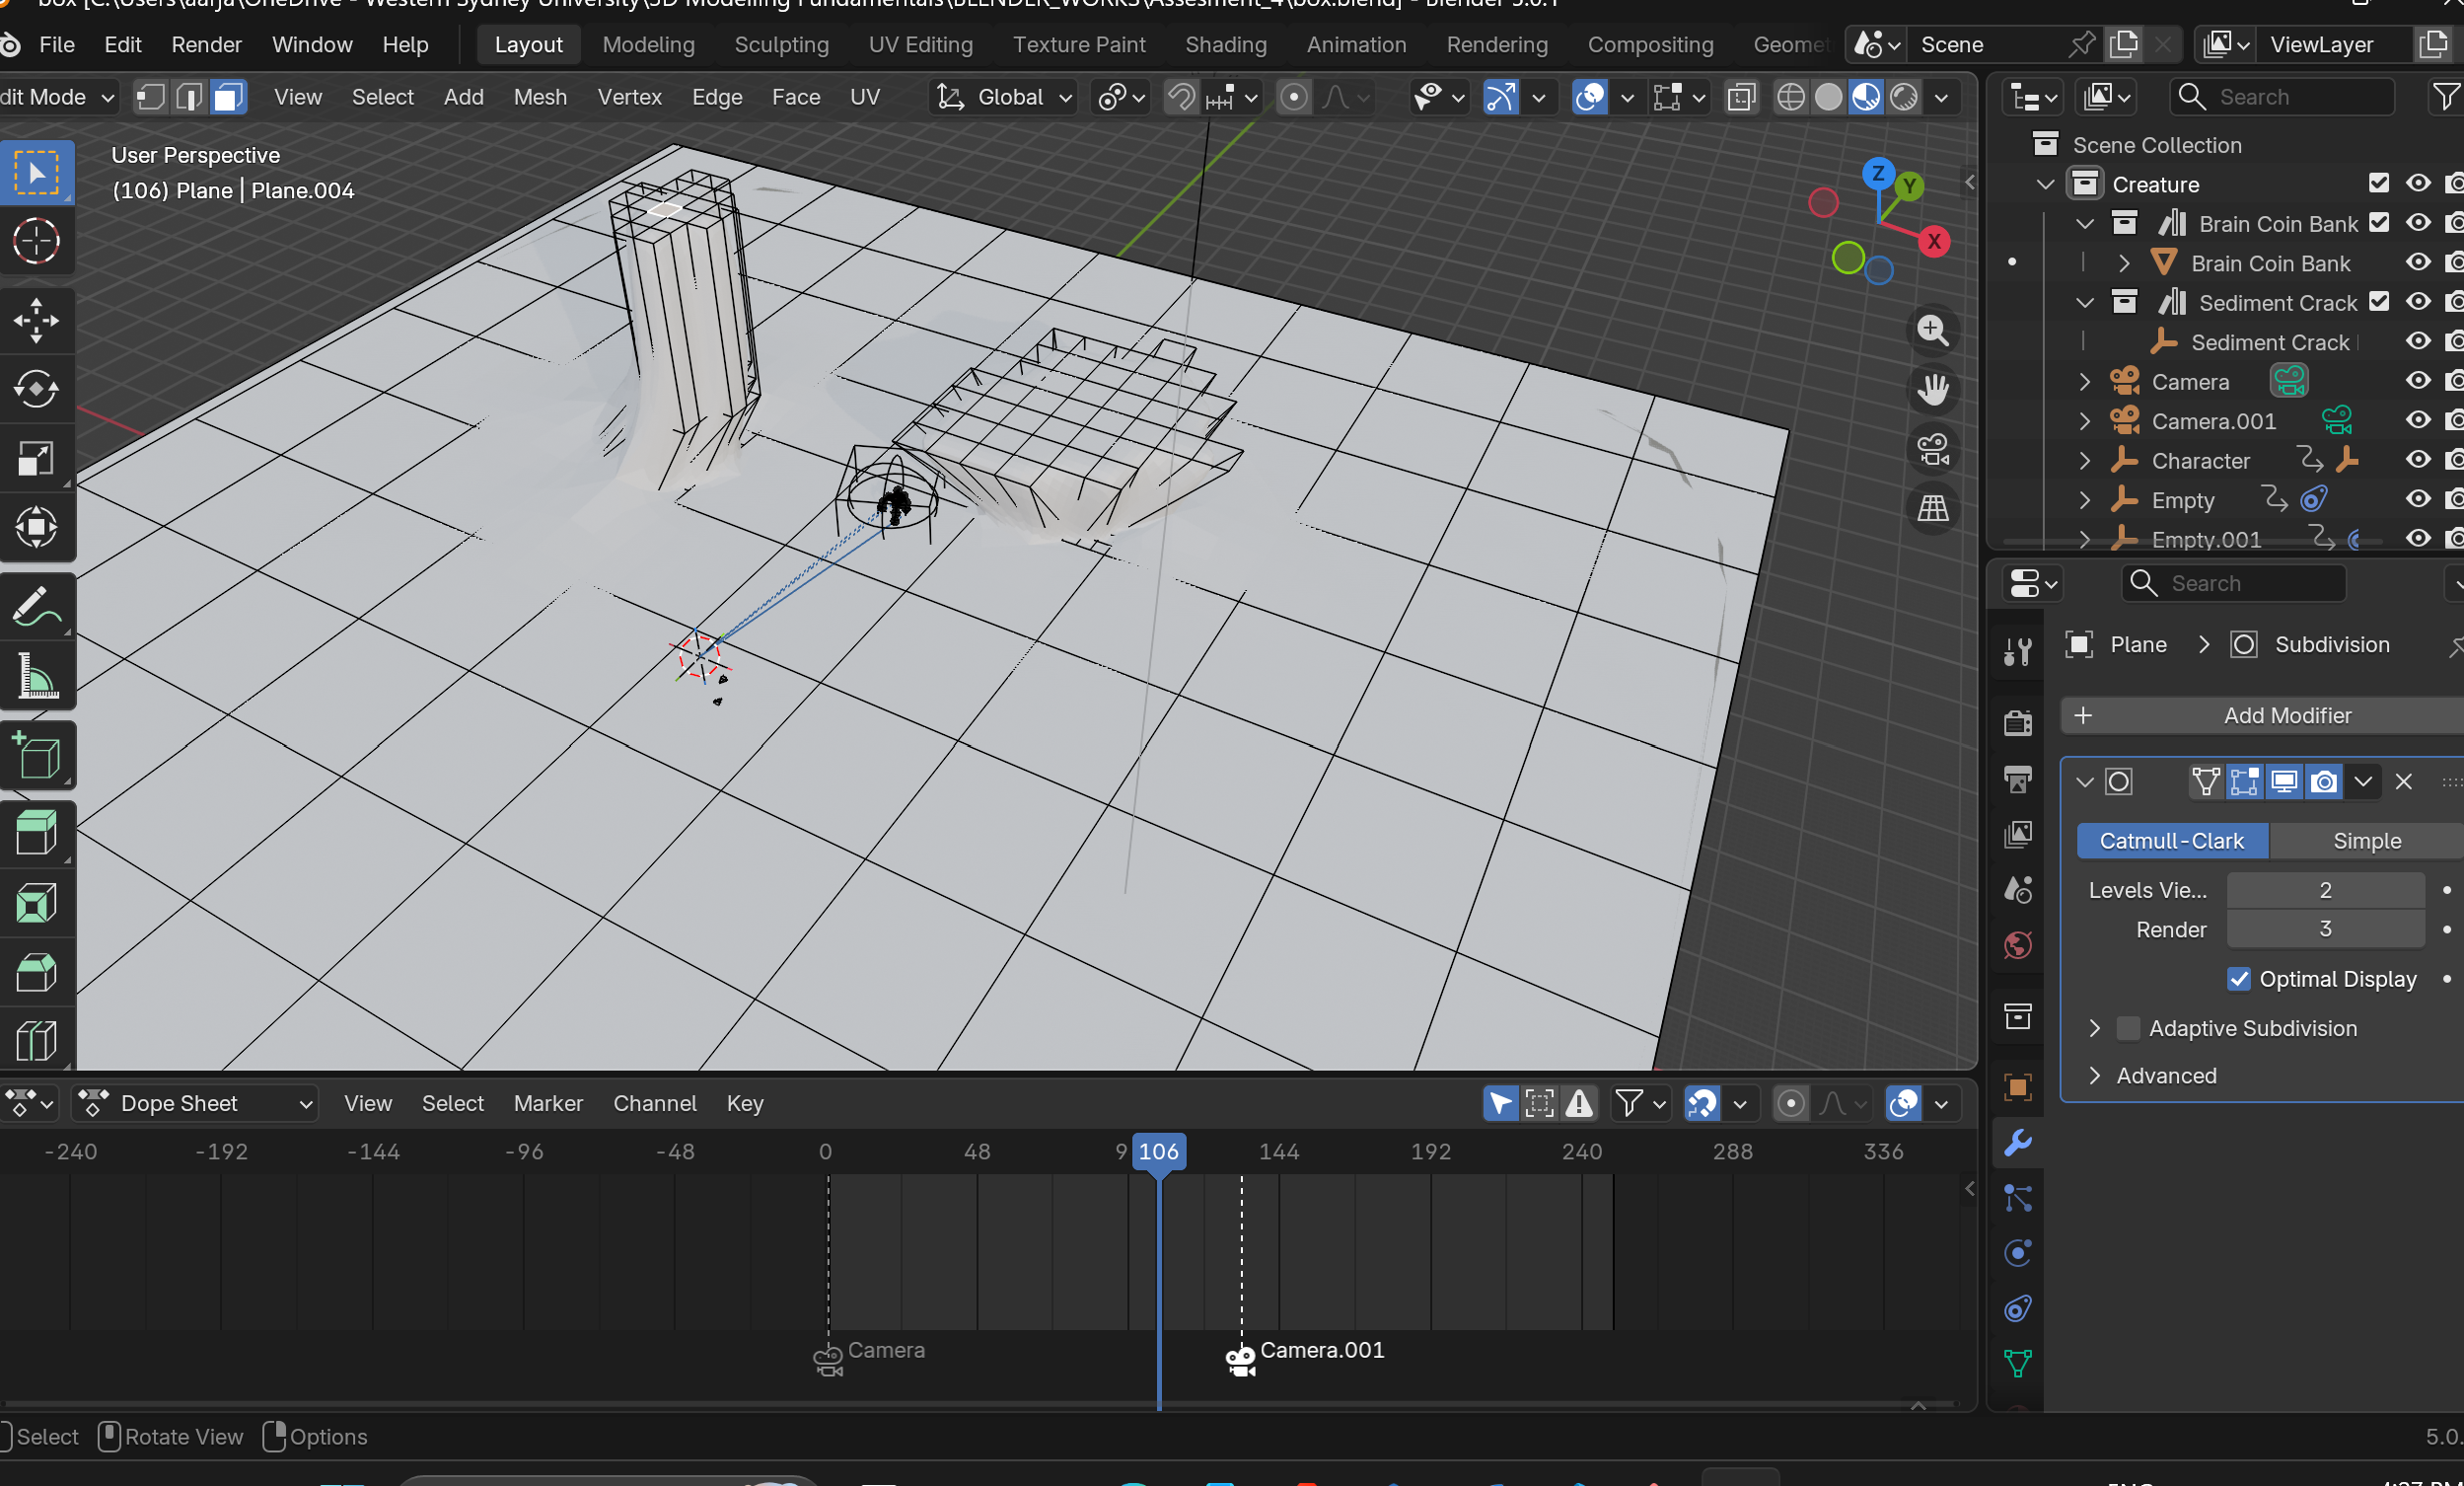Toggle X-ray display in viewport
This screenshot has height=1486, width=2464.
click(x=1741, y=97)
